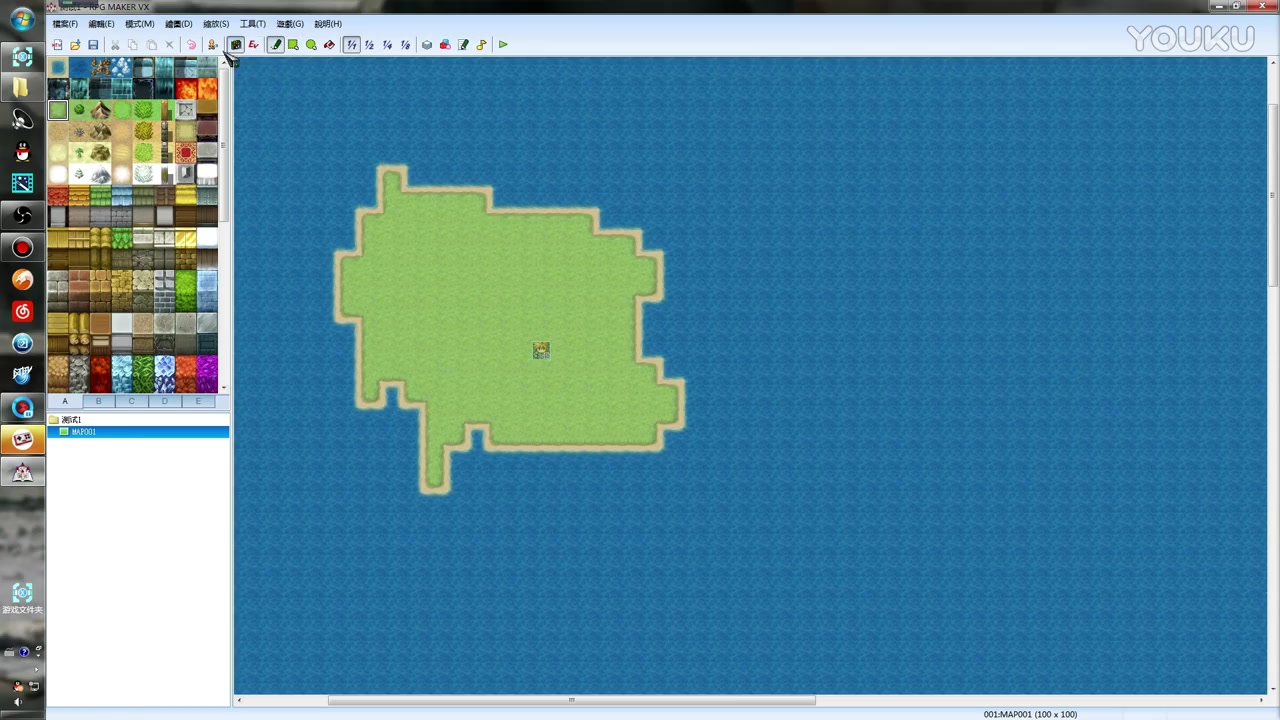Click the Delete X icon
Viewport: 1280px width, 720px height.
click(169, 44)
